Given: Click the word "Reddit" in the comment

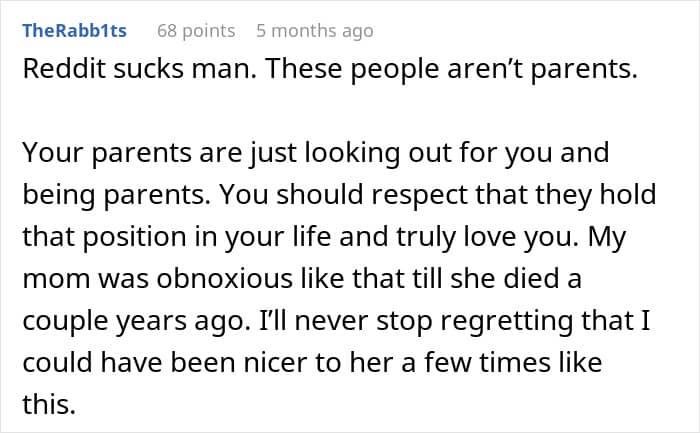Looking at the screenshot, I should coord(56,73).
